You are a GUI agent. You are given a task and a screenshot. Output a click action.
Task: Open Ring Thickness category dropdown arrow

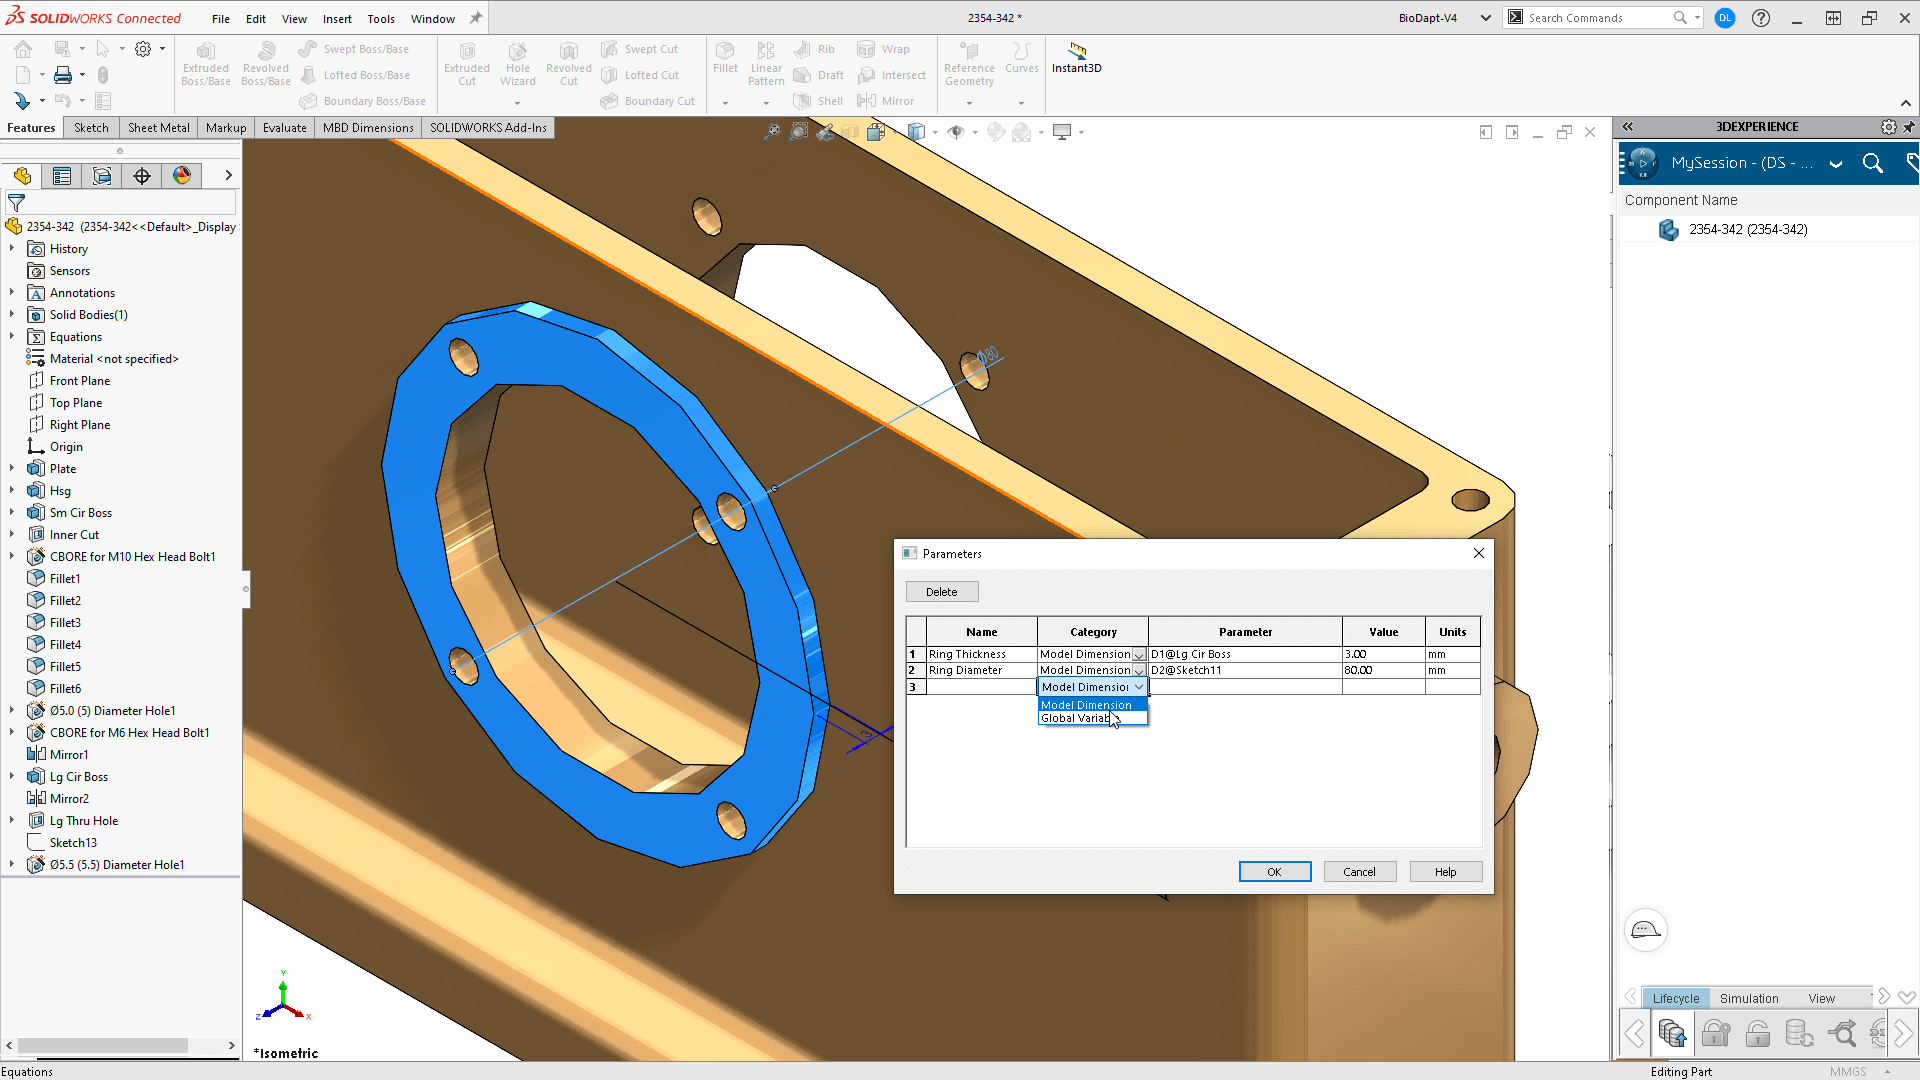1139,655
